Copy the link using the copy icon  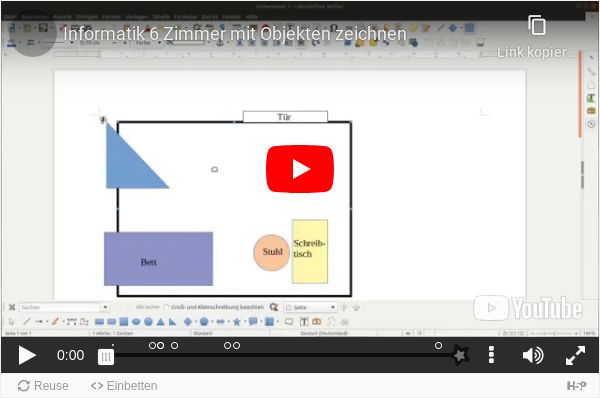[537, 25]
